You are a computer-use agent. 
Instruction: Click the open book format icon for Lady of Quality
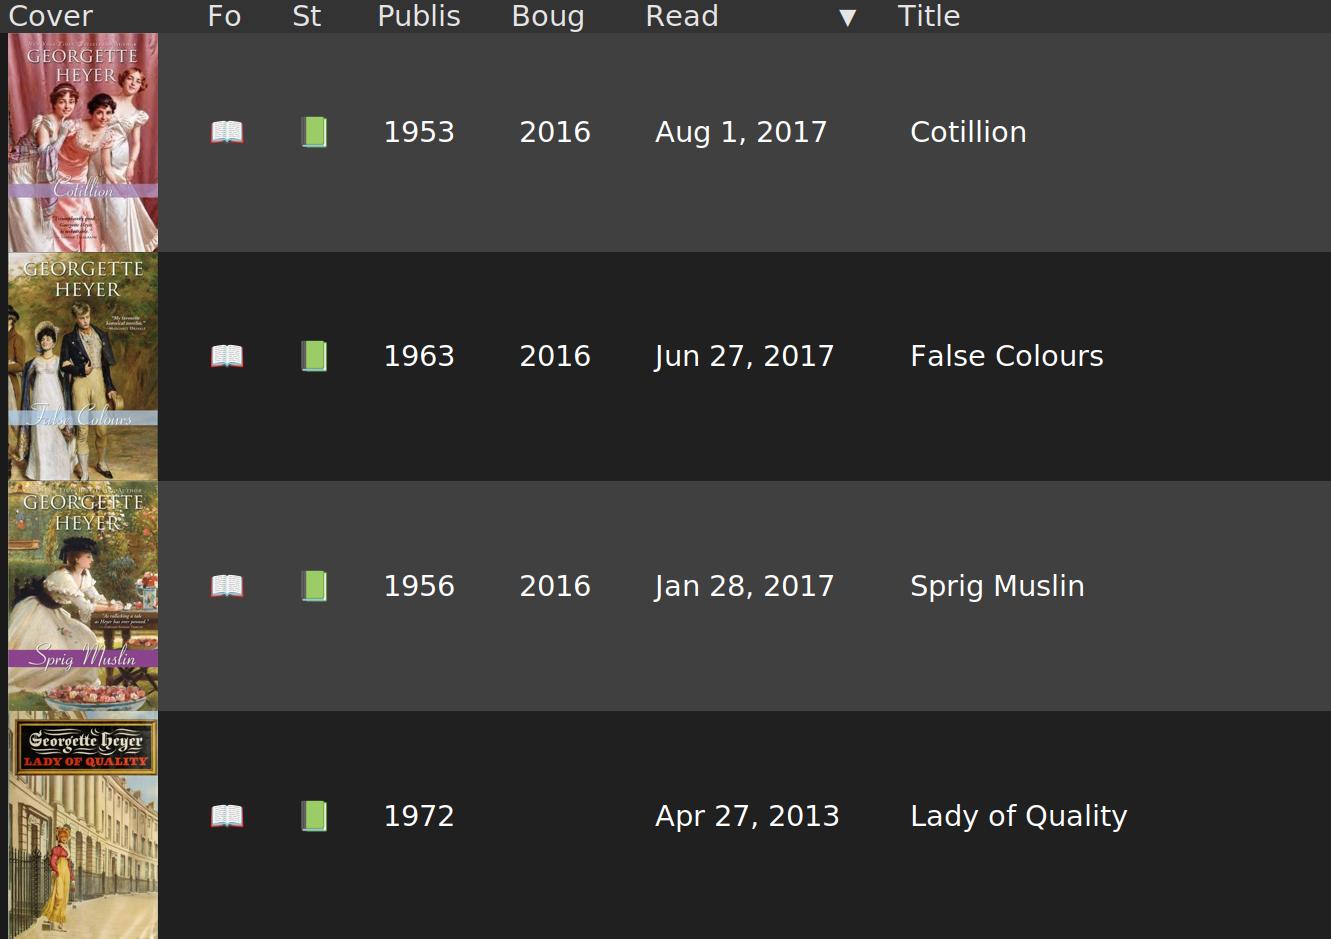227,816
